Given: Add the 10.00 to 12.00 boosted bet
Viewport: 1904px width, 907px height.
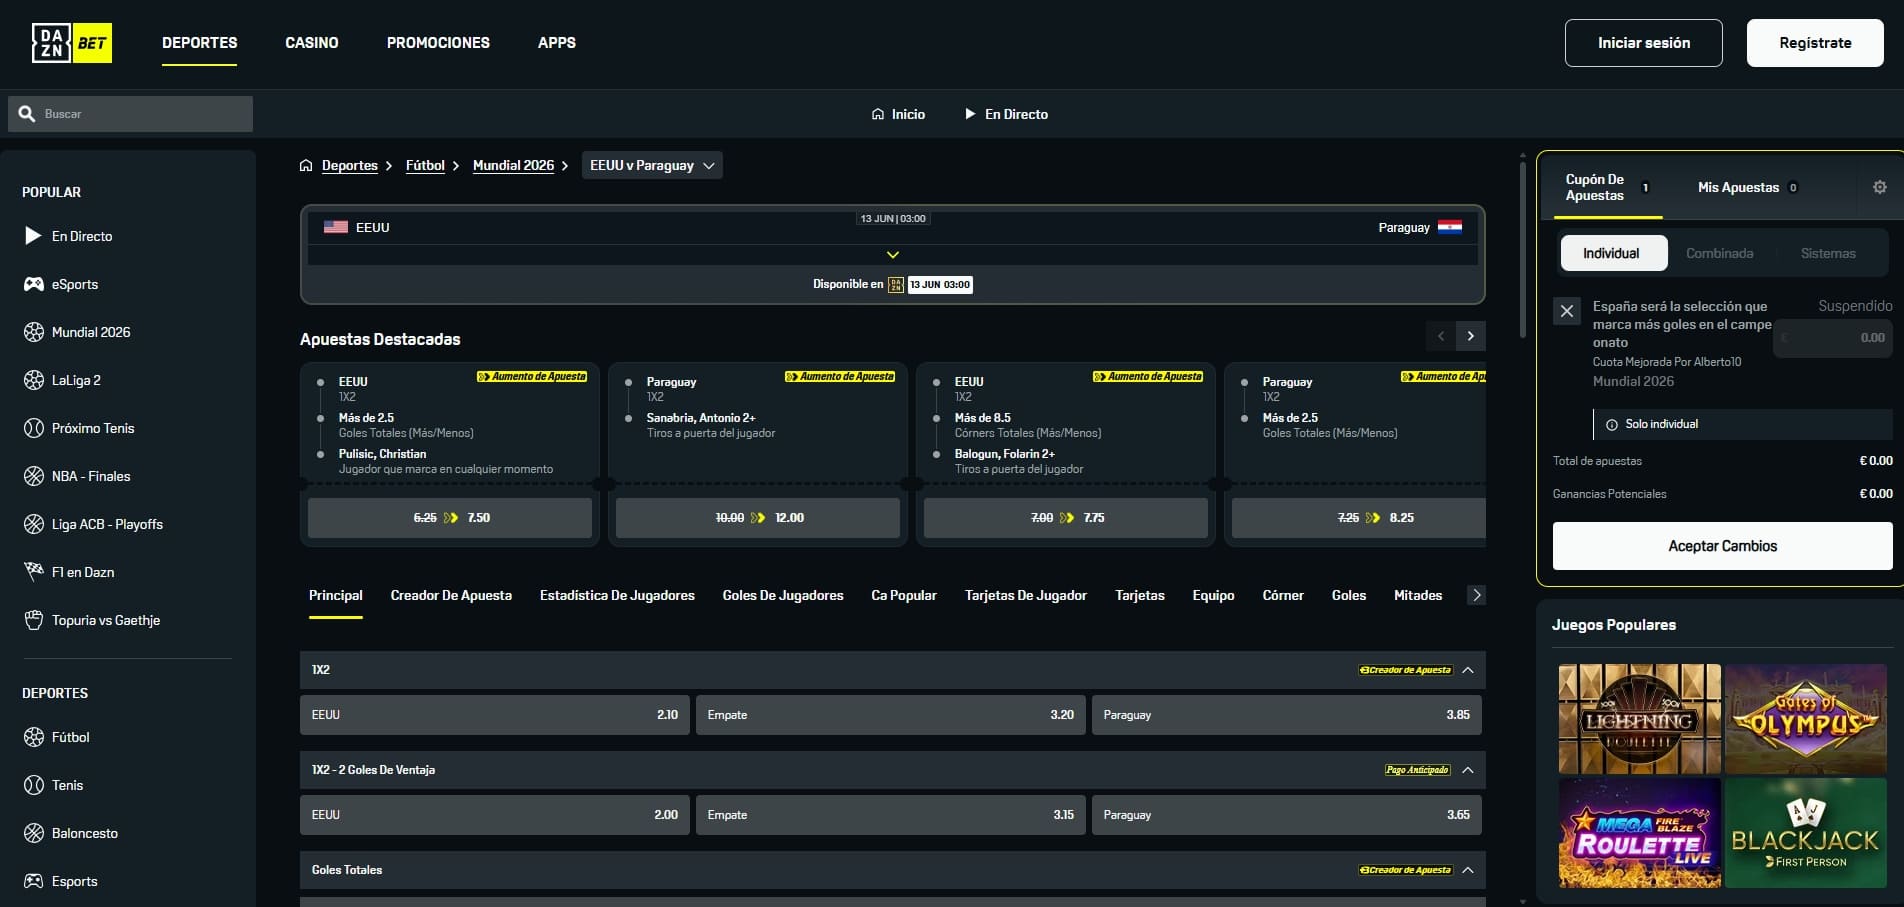Looking at the screenshot, I should [x=758, y=518].
